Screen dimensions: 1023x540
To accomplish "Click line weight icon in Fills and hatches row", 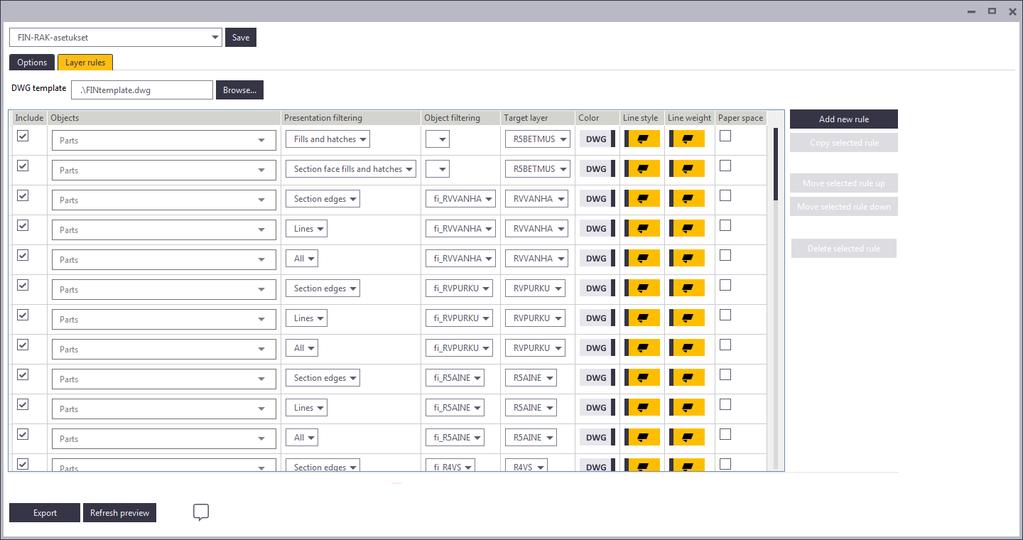I will [687, 139].
